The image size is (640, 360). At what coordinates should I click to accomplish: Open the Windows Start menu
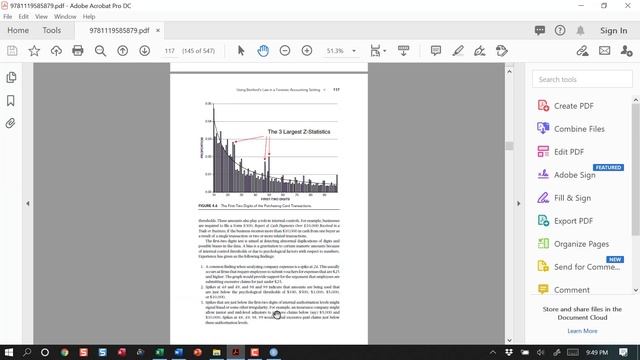tap(8, 352)
